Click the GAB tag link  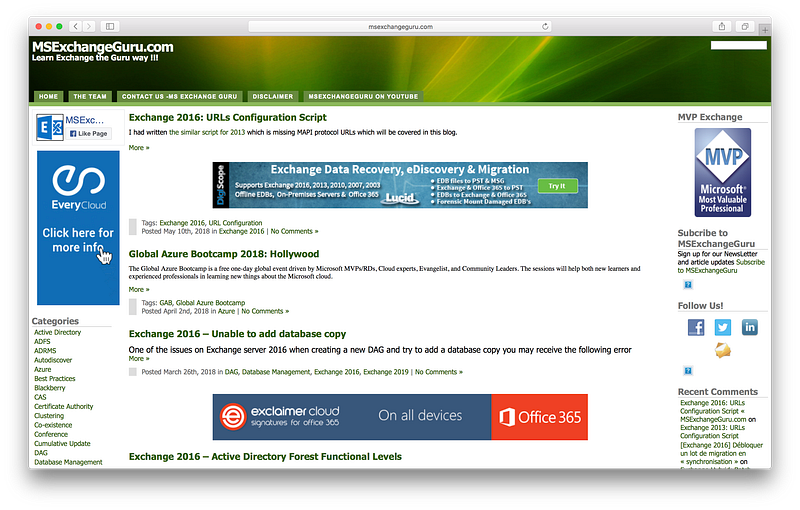pyautogui.click(x=166, y=303)
